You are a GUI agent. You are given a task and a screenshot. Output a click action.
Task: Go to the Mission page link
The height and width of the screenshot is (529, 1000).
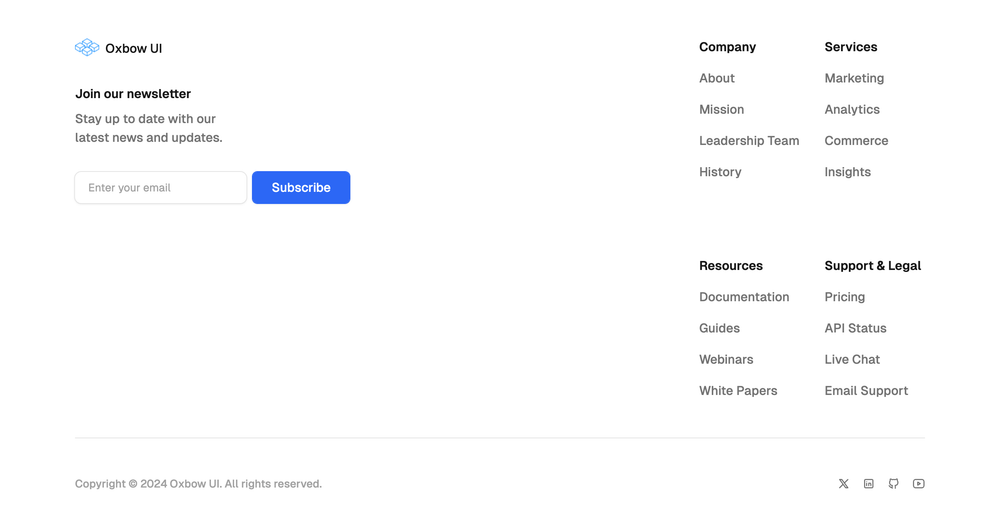[721, 110]
